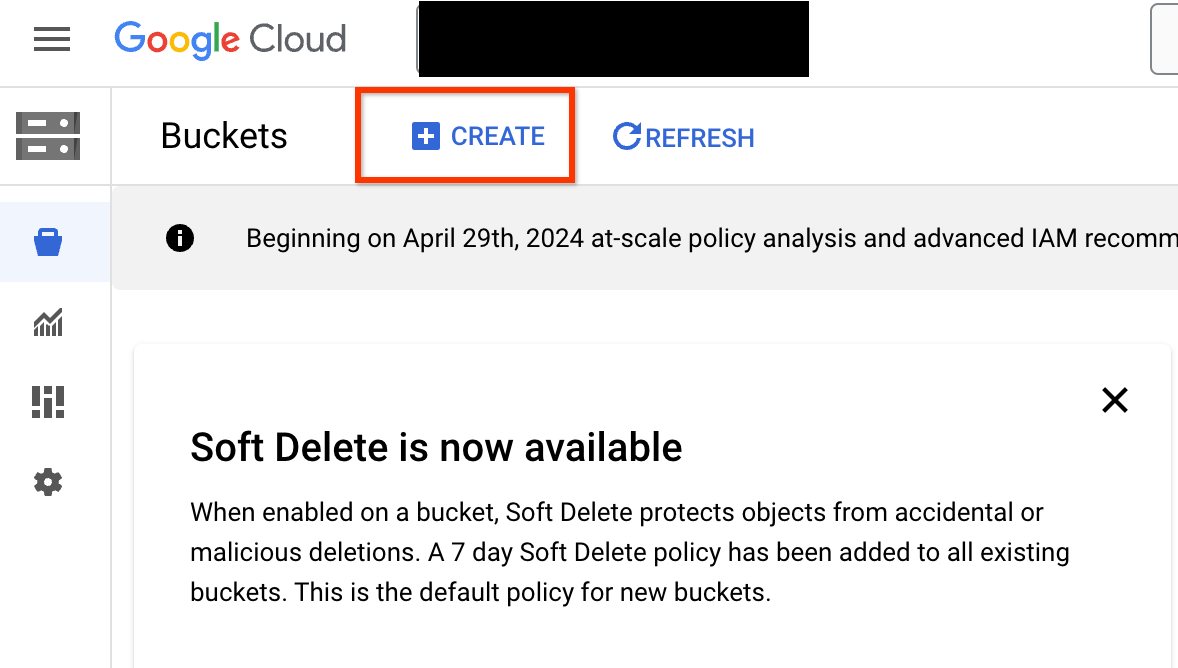This screenshot has width=1178, height=668.
Task: Select the blue Buckets icon in the sidebar
Action: [x=46, y=241]
